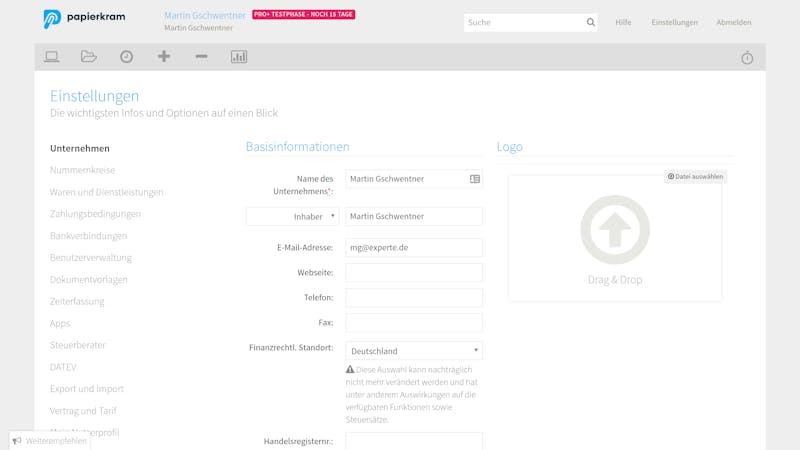This screenshot has height=450, width=800.
Task: Open Nummernkreise settings
Action: tap(82, 170)
